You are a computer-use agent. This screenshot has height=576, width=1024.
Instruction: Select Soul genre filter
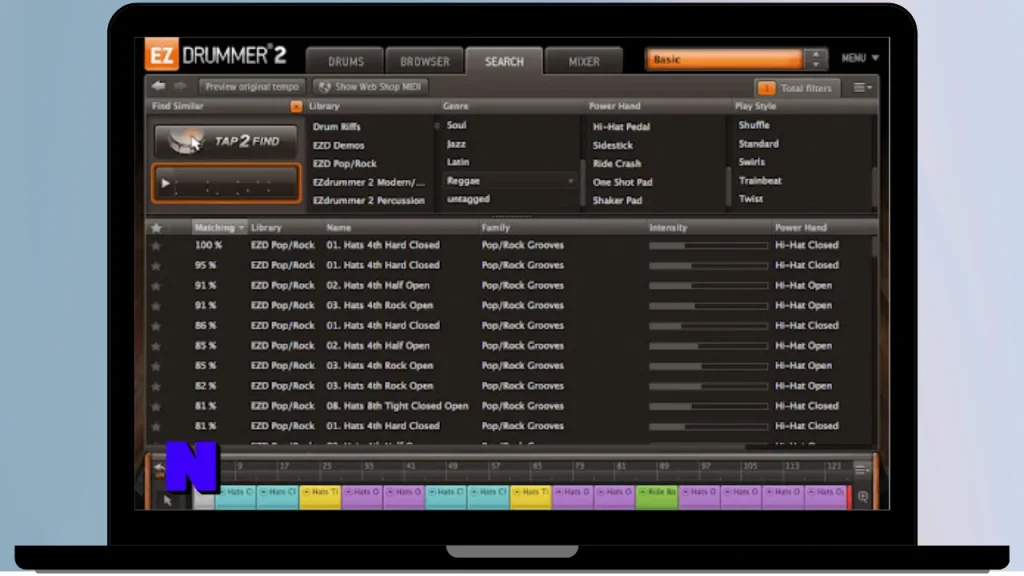456,125
